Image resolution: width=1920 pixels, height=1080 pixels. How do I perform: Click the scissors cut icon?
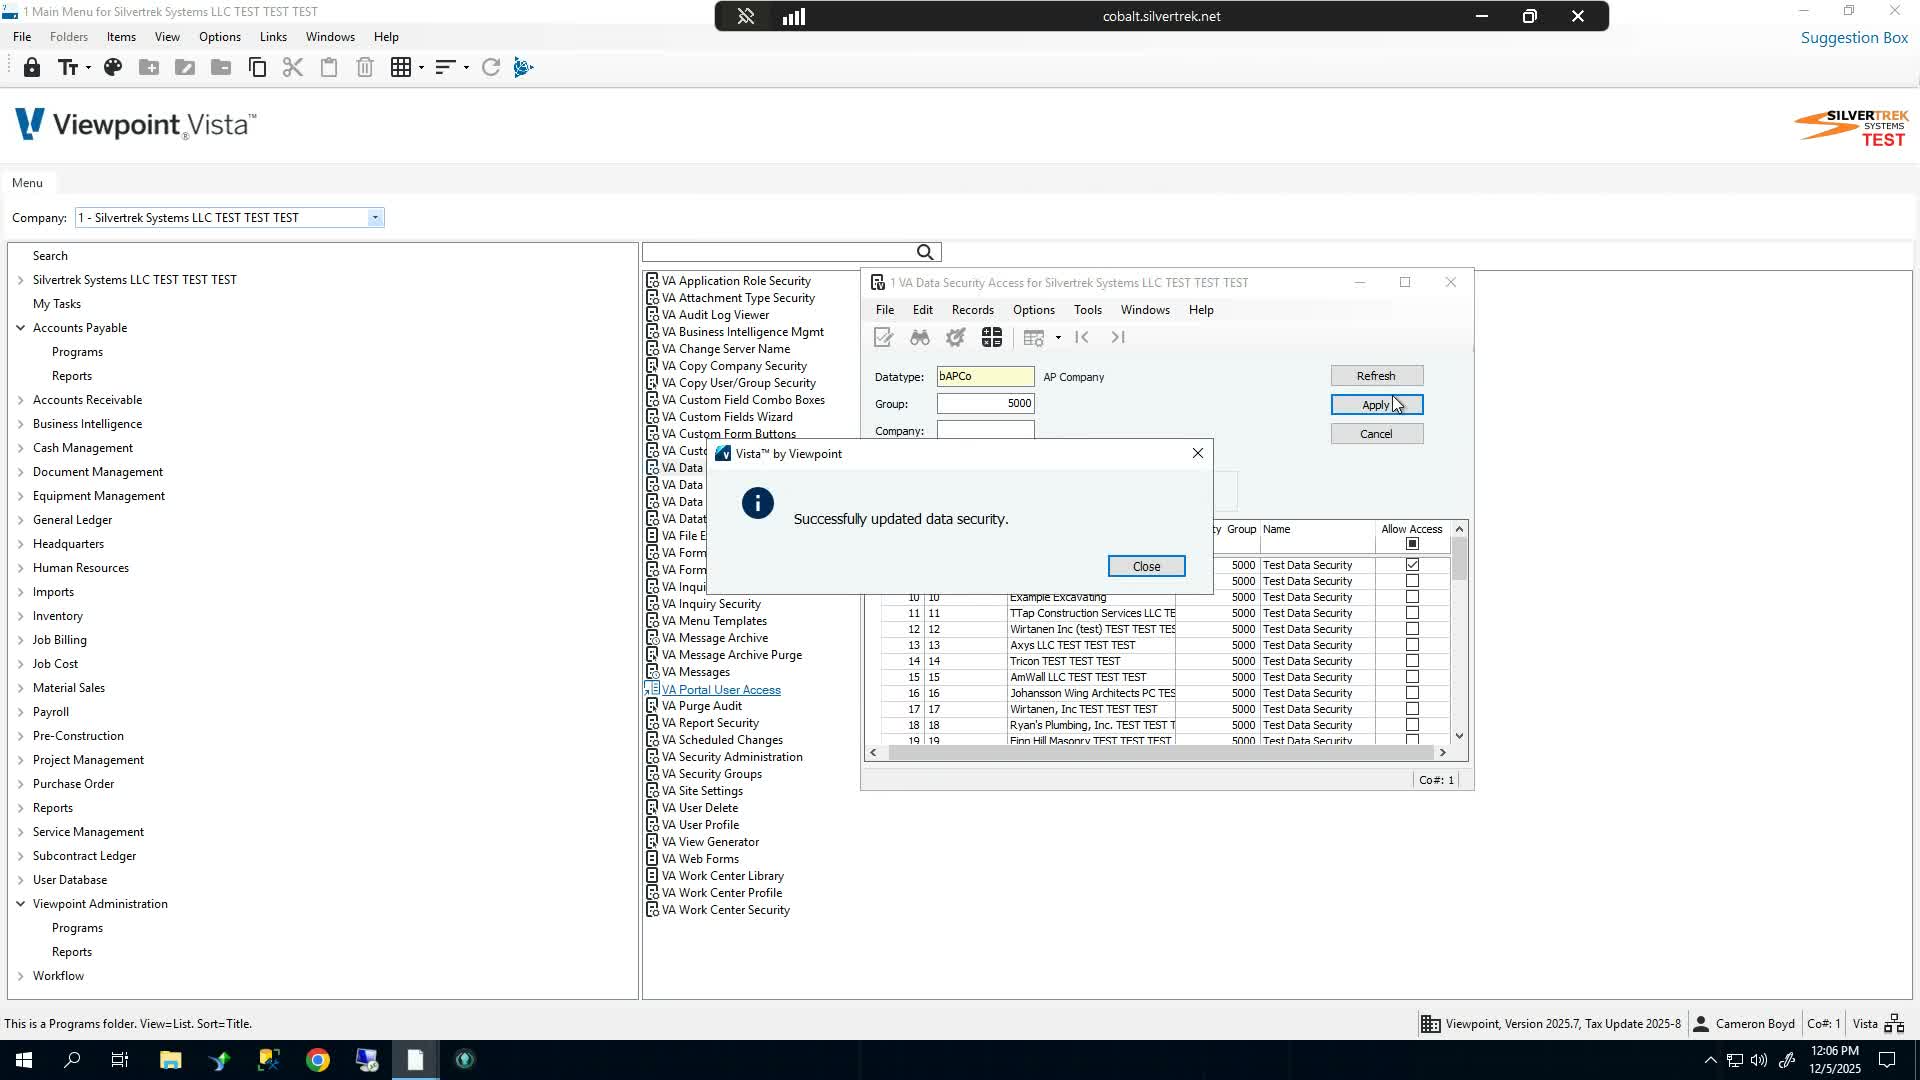(293, 68)
